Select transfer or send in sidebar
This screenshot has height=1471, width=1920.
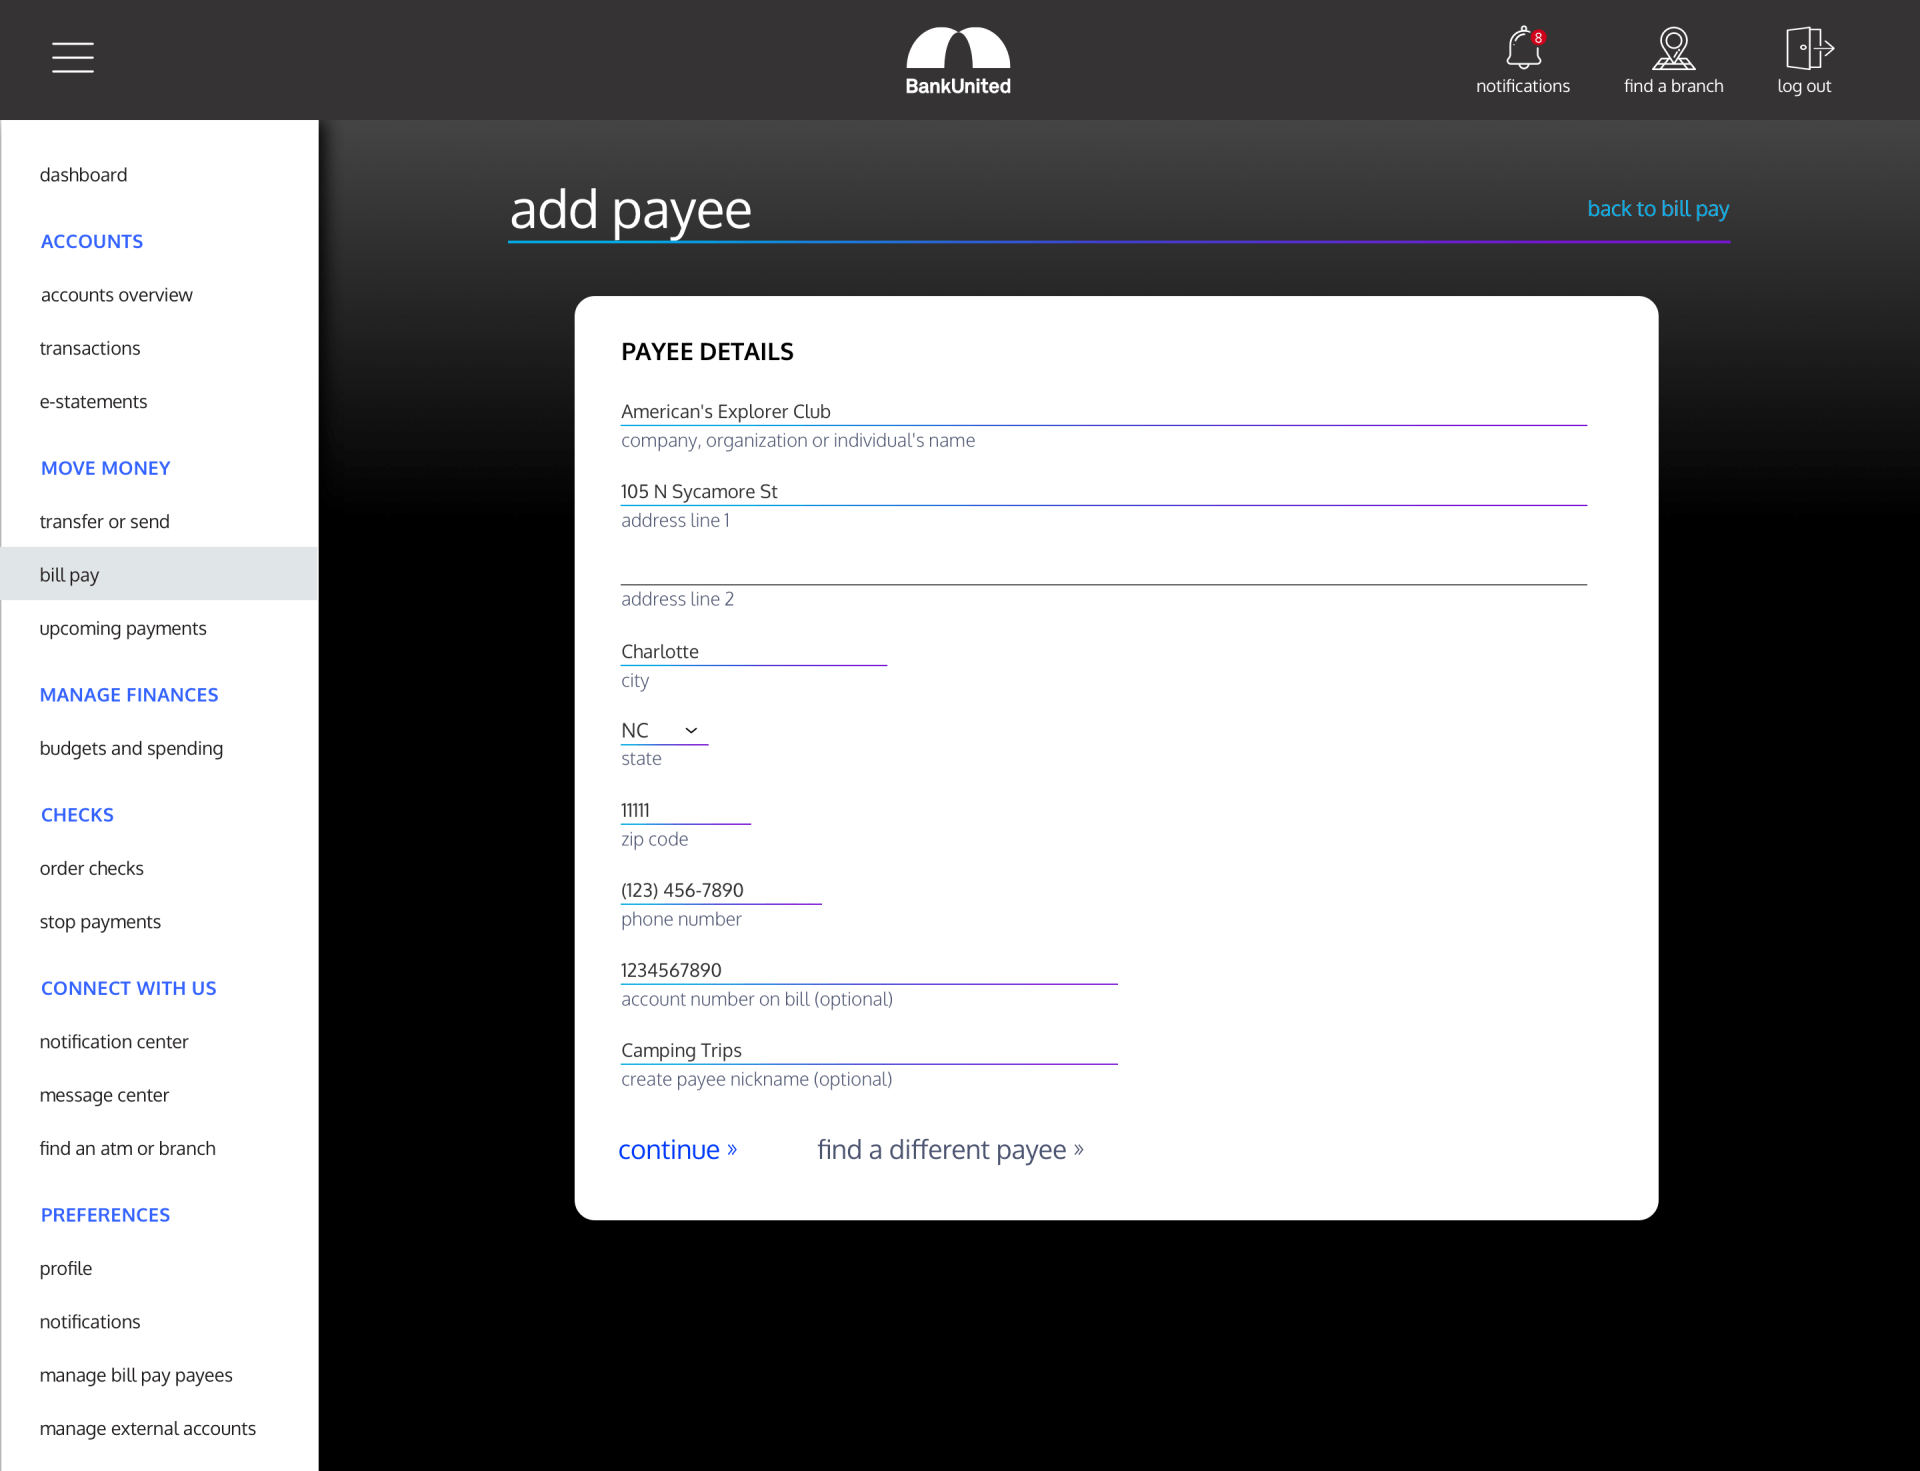[104, 522]
